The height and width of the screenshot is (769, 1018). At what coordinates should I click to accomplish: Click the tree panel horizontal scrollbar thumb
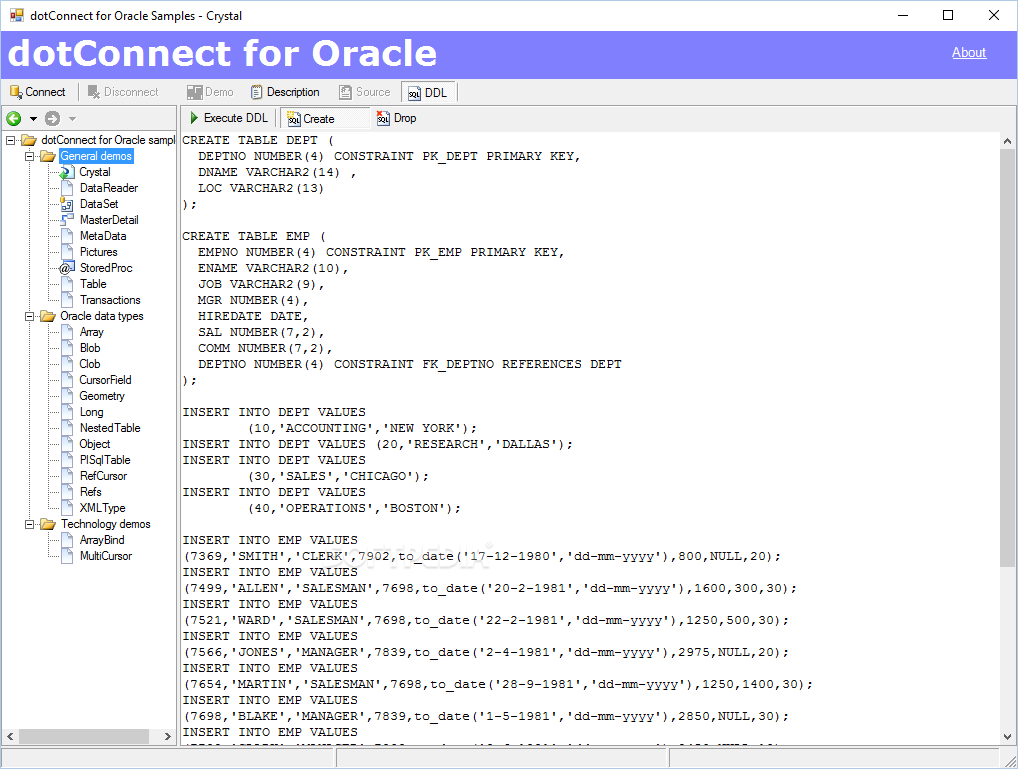pyautogui.click(x=84, y=737)
